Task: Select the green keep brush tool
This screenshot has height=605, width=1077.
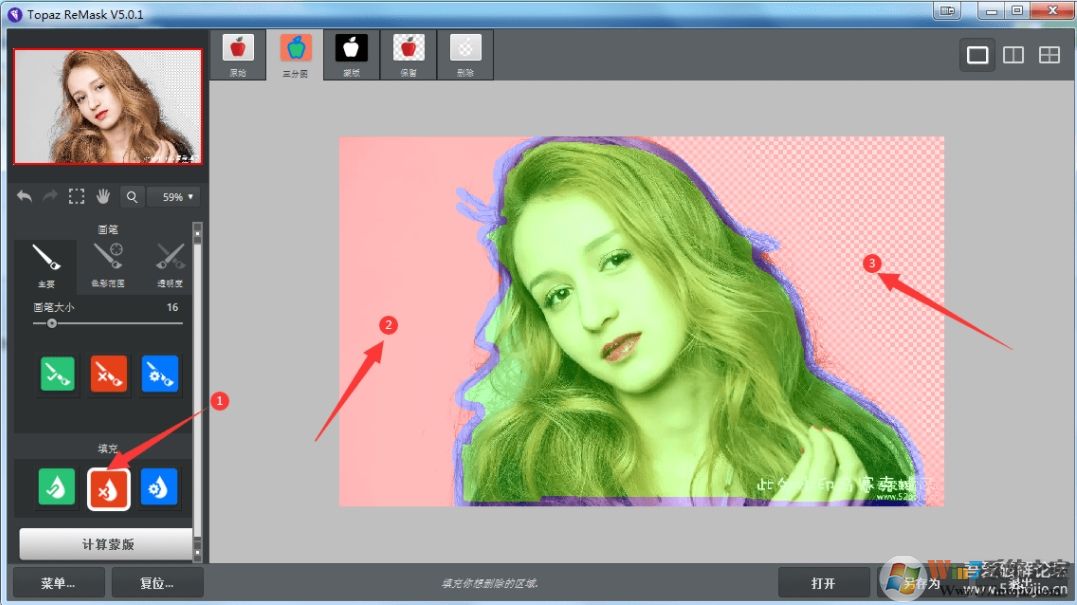Action: pyautogui.click(x=57, y=372)
